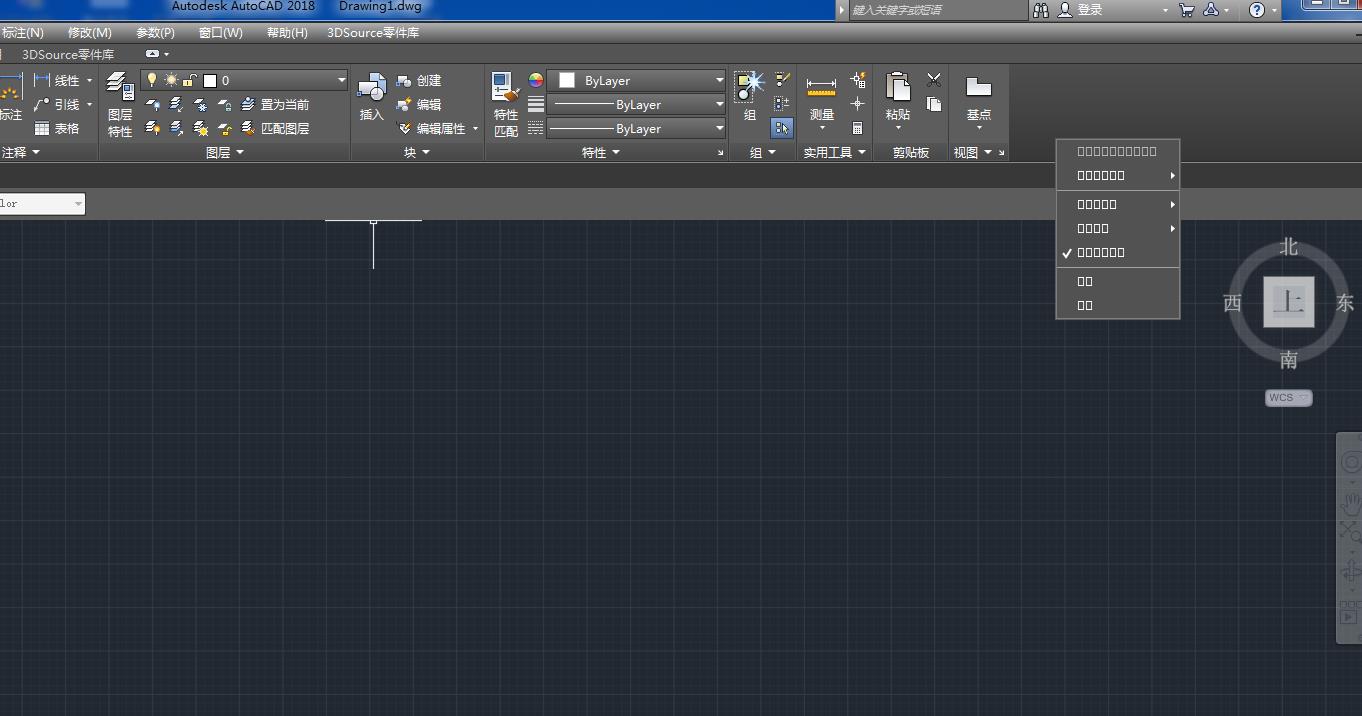Click the 基点 base point view icon

pos(979,99)
